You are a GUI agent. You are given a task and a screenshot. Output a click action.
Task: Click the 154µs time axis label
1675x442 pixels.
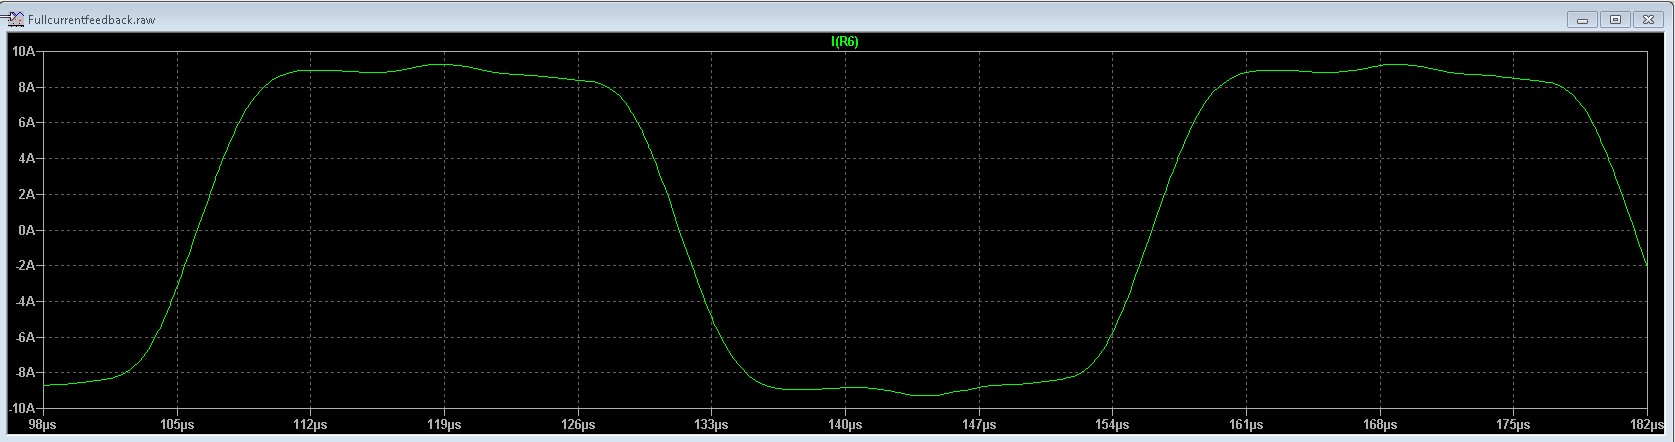(1112, 425)
